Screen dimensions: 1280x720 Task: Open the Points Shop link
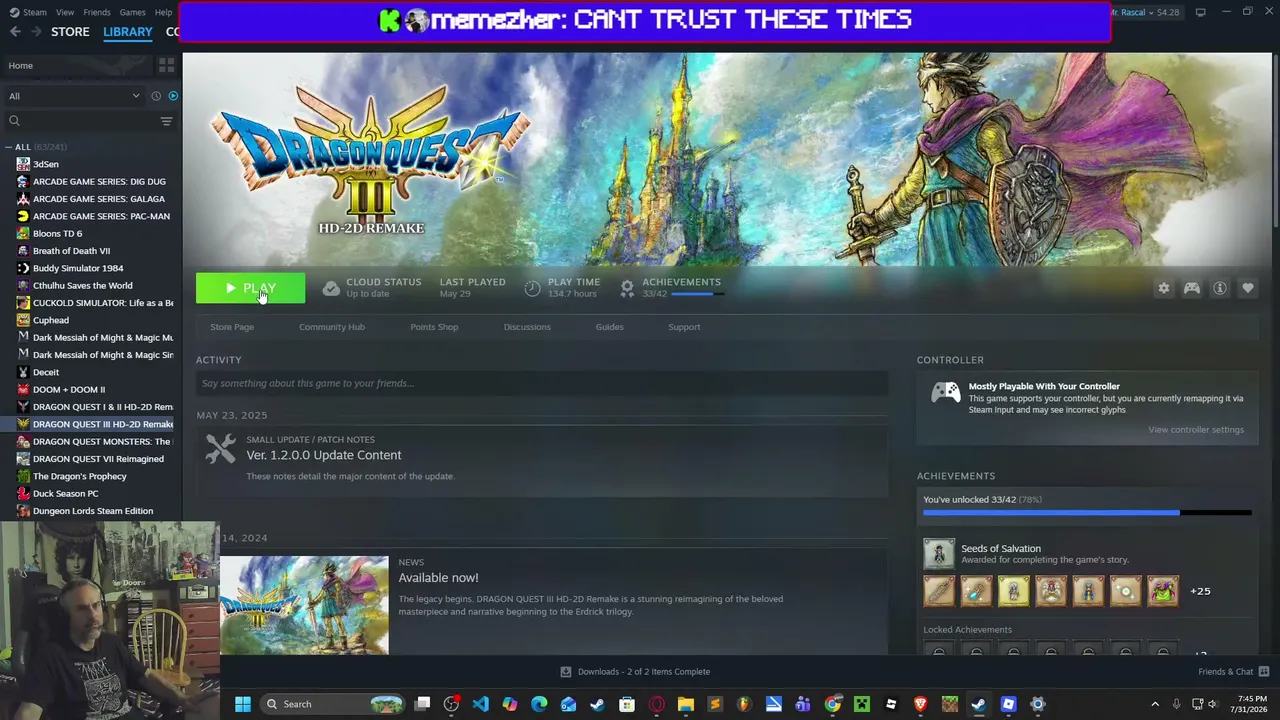pos(434,327)
